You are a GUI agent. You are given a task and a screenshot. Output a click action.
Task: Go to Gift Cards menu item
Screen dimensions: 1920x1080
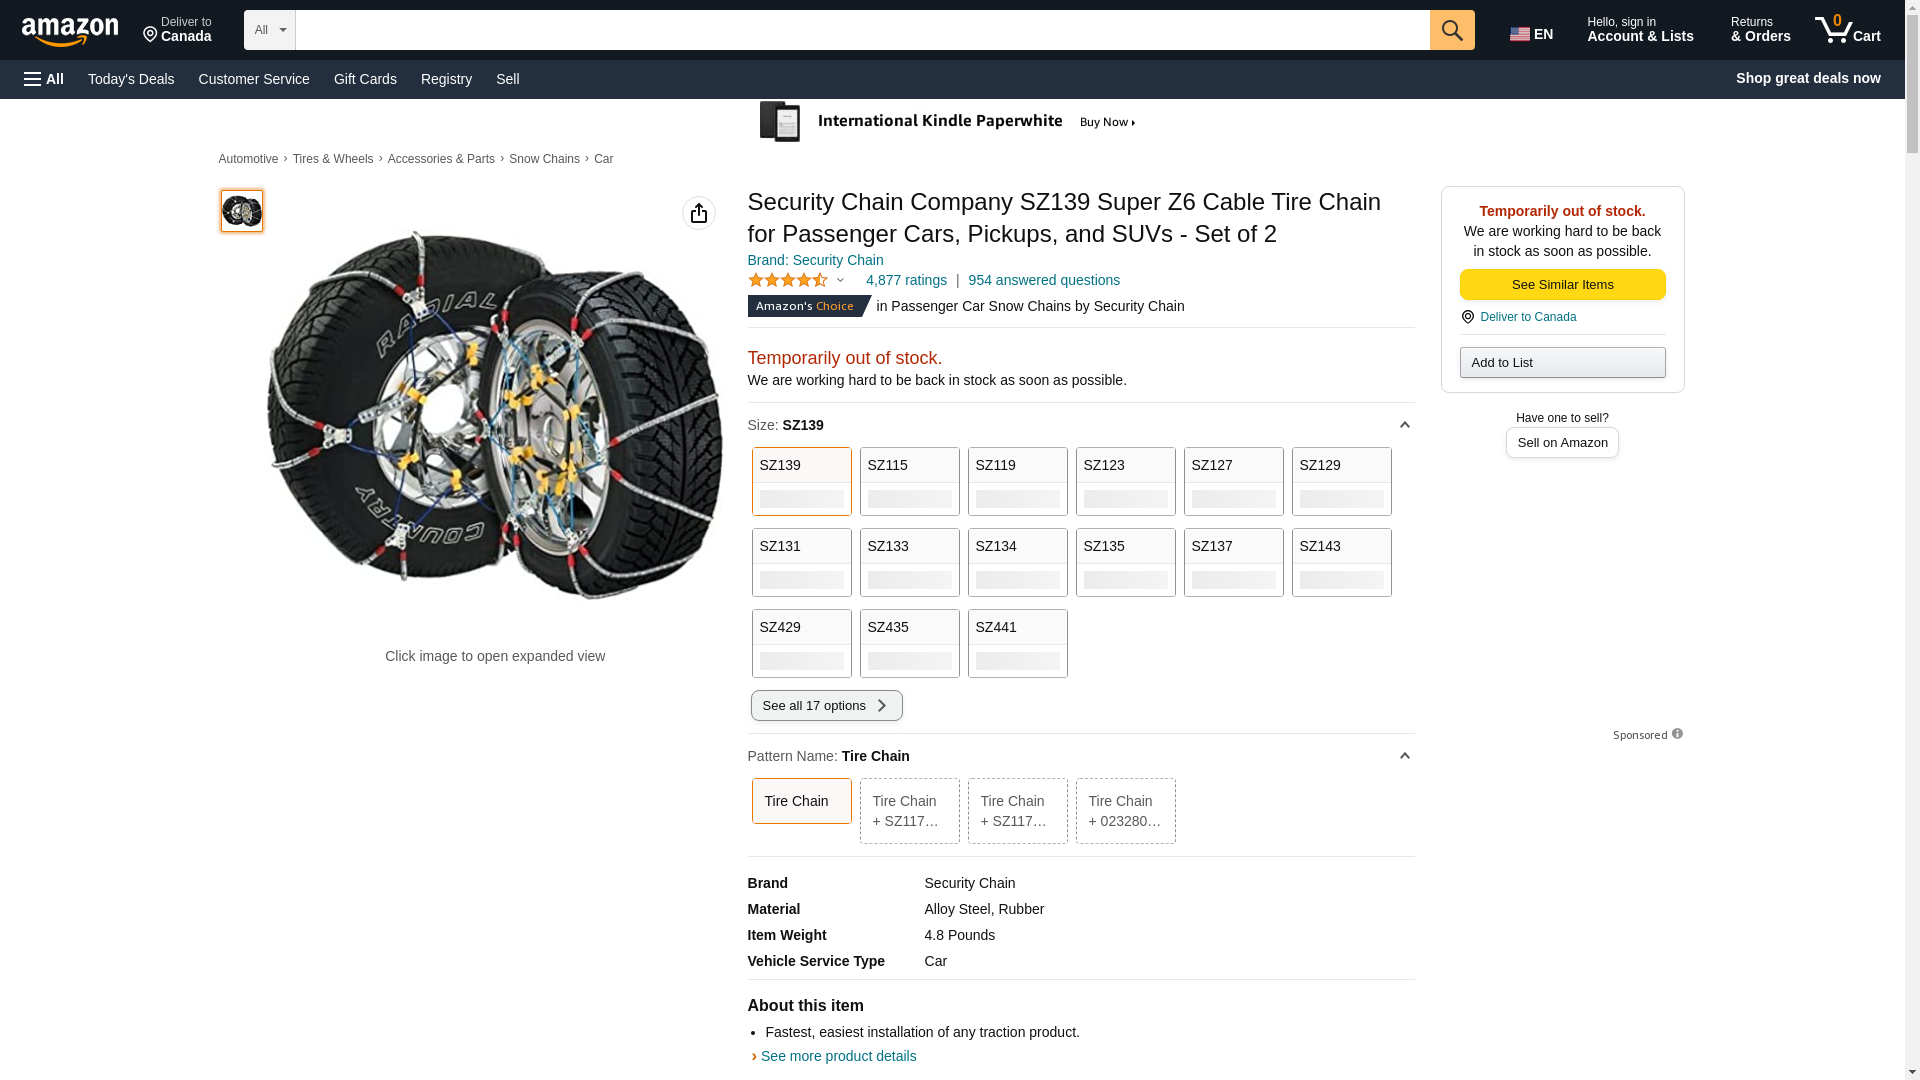click(x=365, y=79)
